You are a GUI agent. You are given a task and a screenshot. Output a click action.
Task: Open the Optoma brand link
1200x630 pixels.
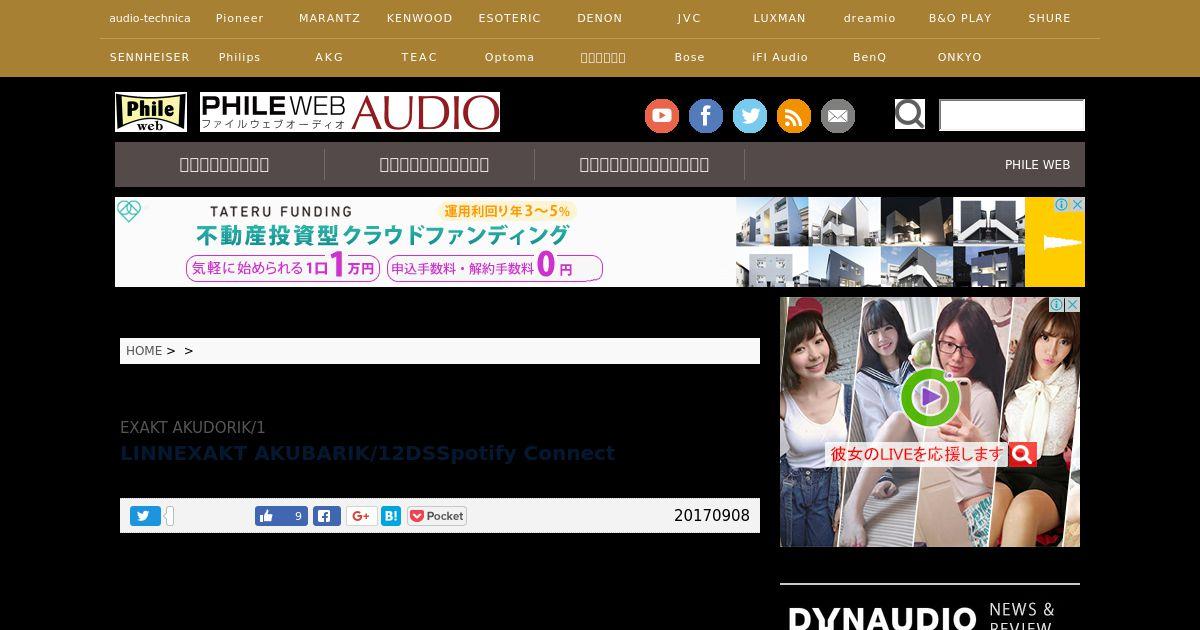point(510,57)
